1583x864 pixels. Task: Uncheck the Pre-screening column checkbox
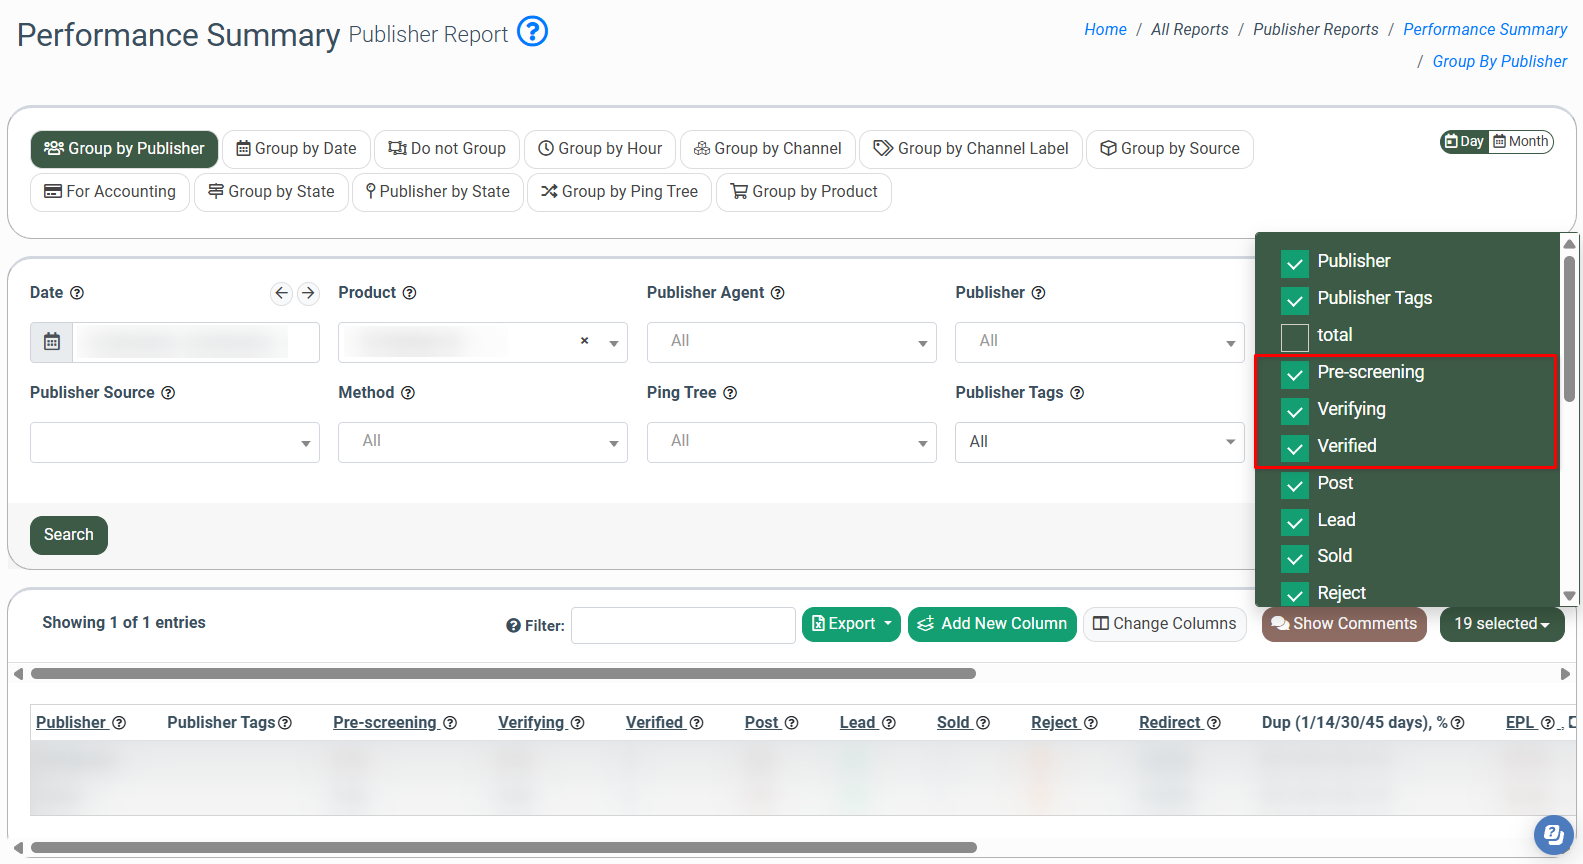point(1295,374)
